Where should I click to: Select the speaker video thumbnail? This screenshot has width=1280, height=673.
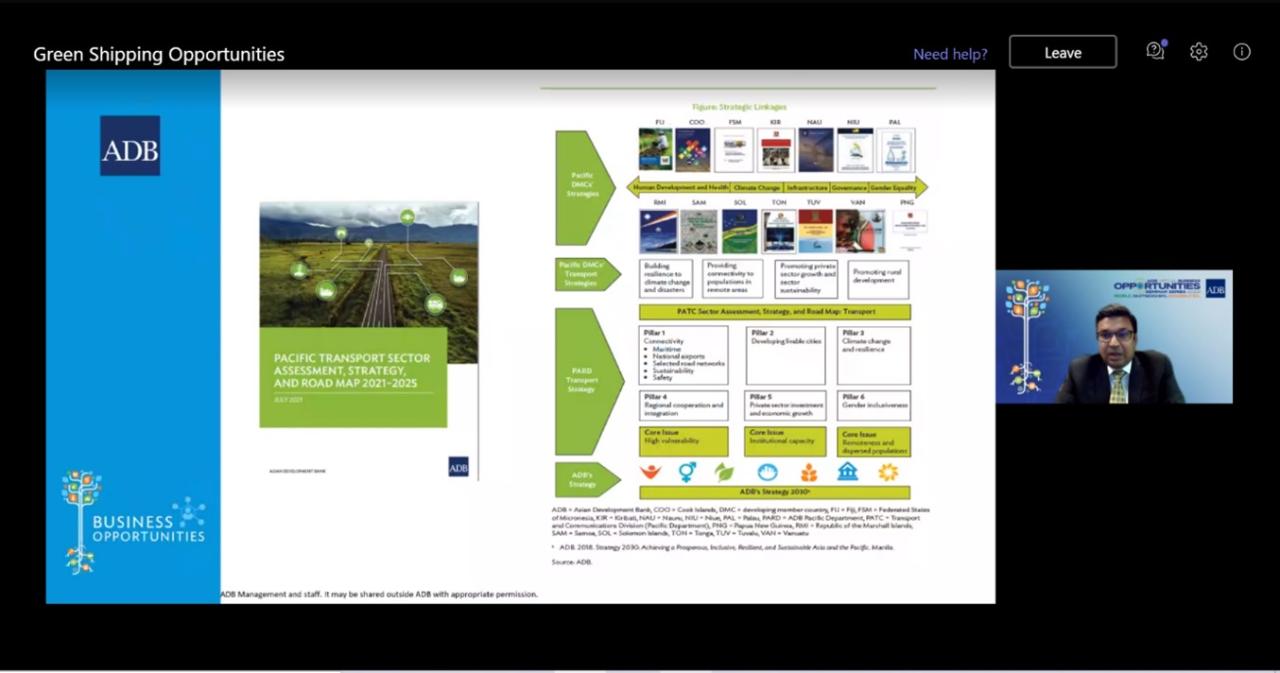1114,337
